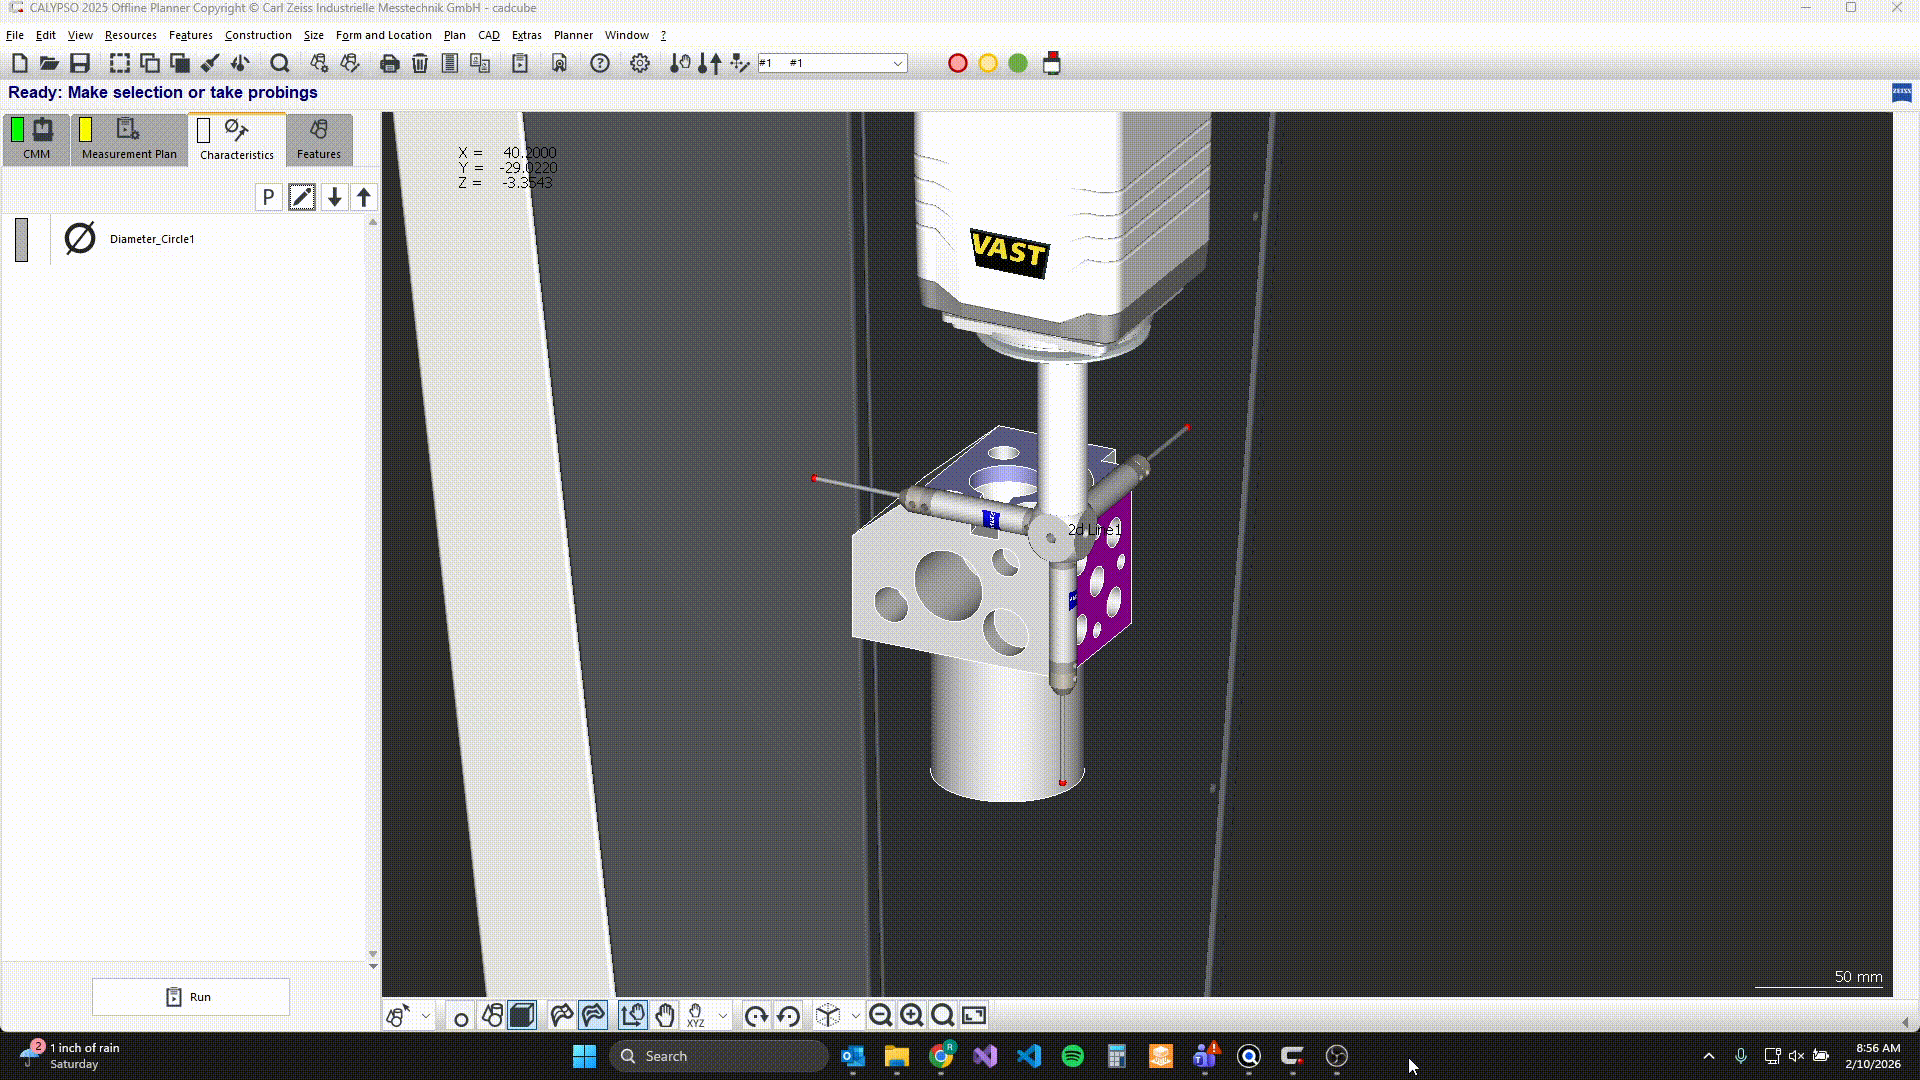Switch to the Features tab

pyautogui.click(x=318, y=140)
